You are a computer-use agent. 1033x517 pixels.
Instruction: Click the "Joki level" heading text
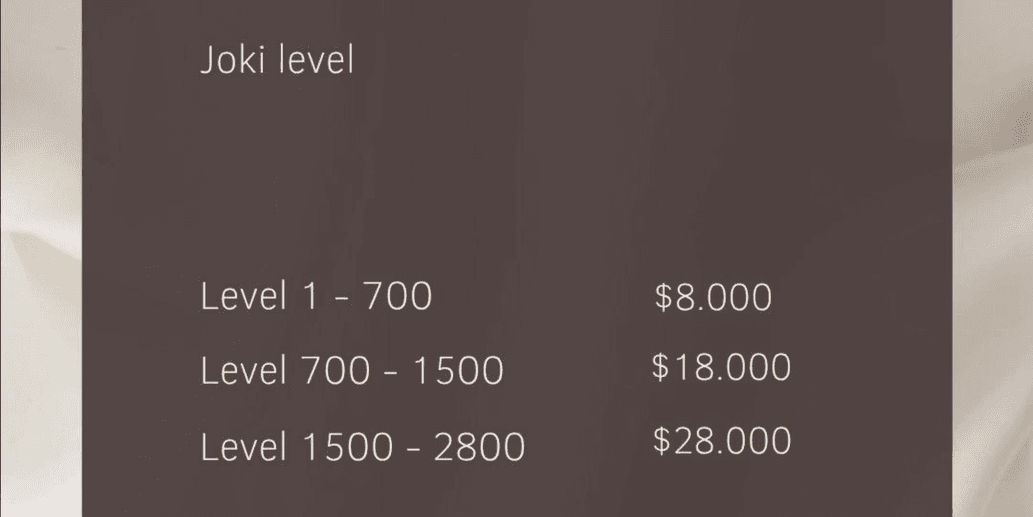pos(277,61)
